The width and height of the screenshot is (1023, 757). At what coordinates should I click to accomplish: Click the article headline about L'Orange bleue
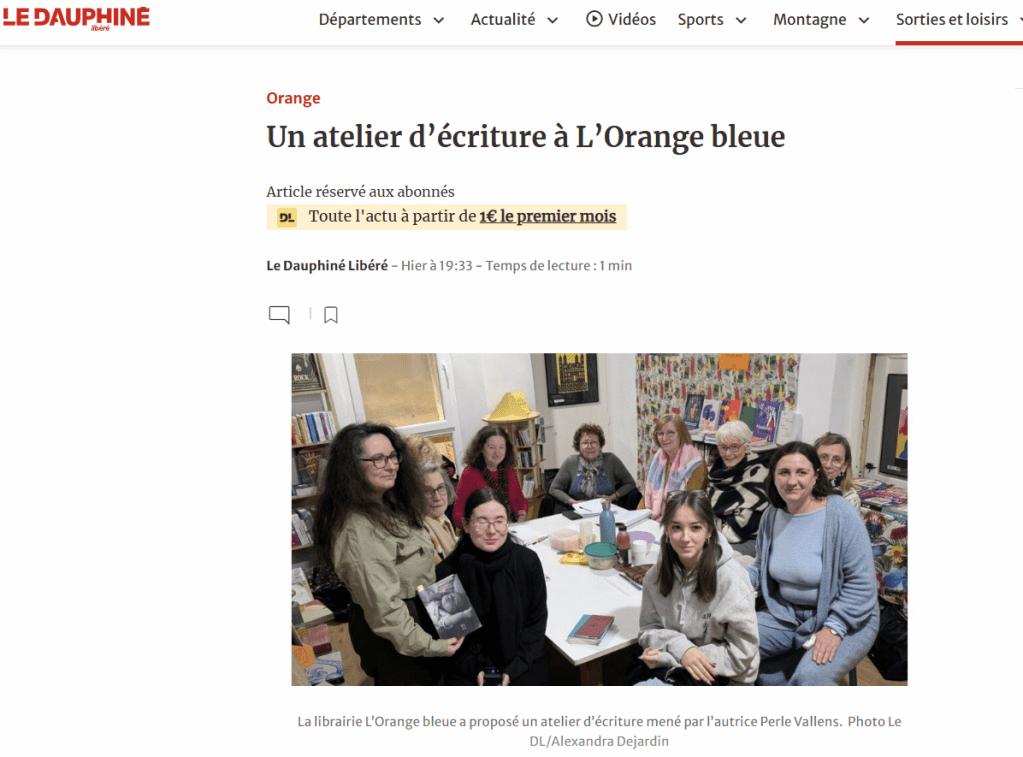click(526, 138)
